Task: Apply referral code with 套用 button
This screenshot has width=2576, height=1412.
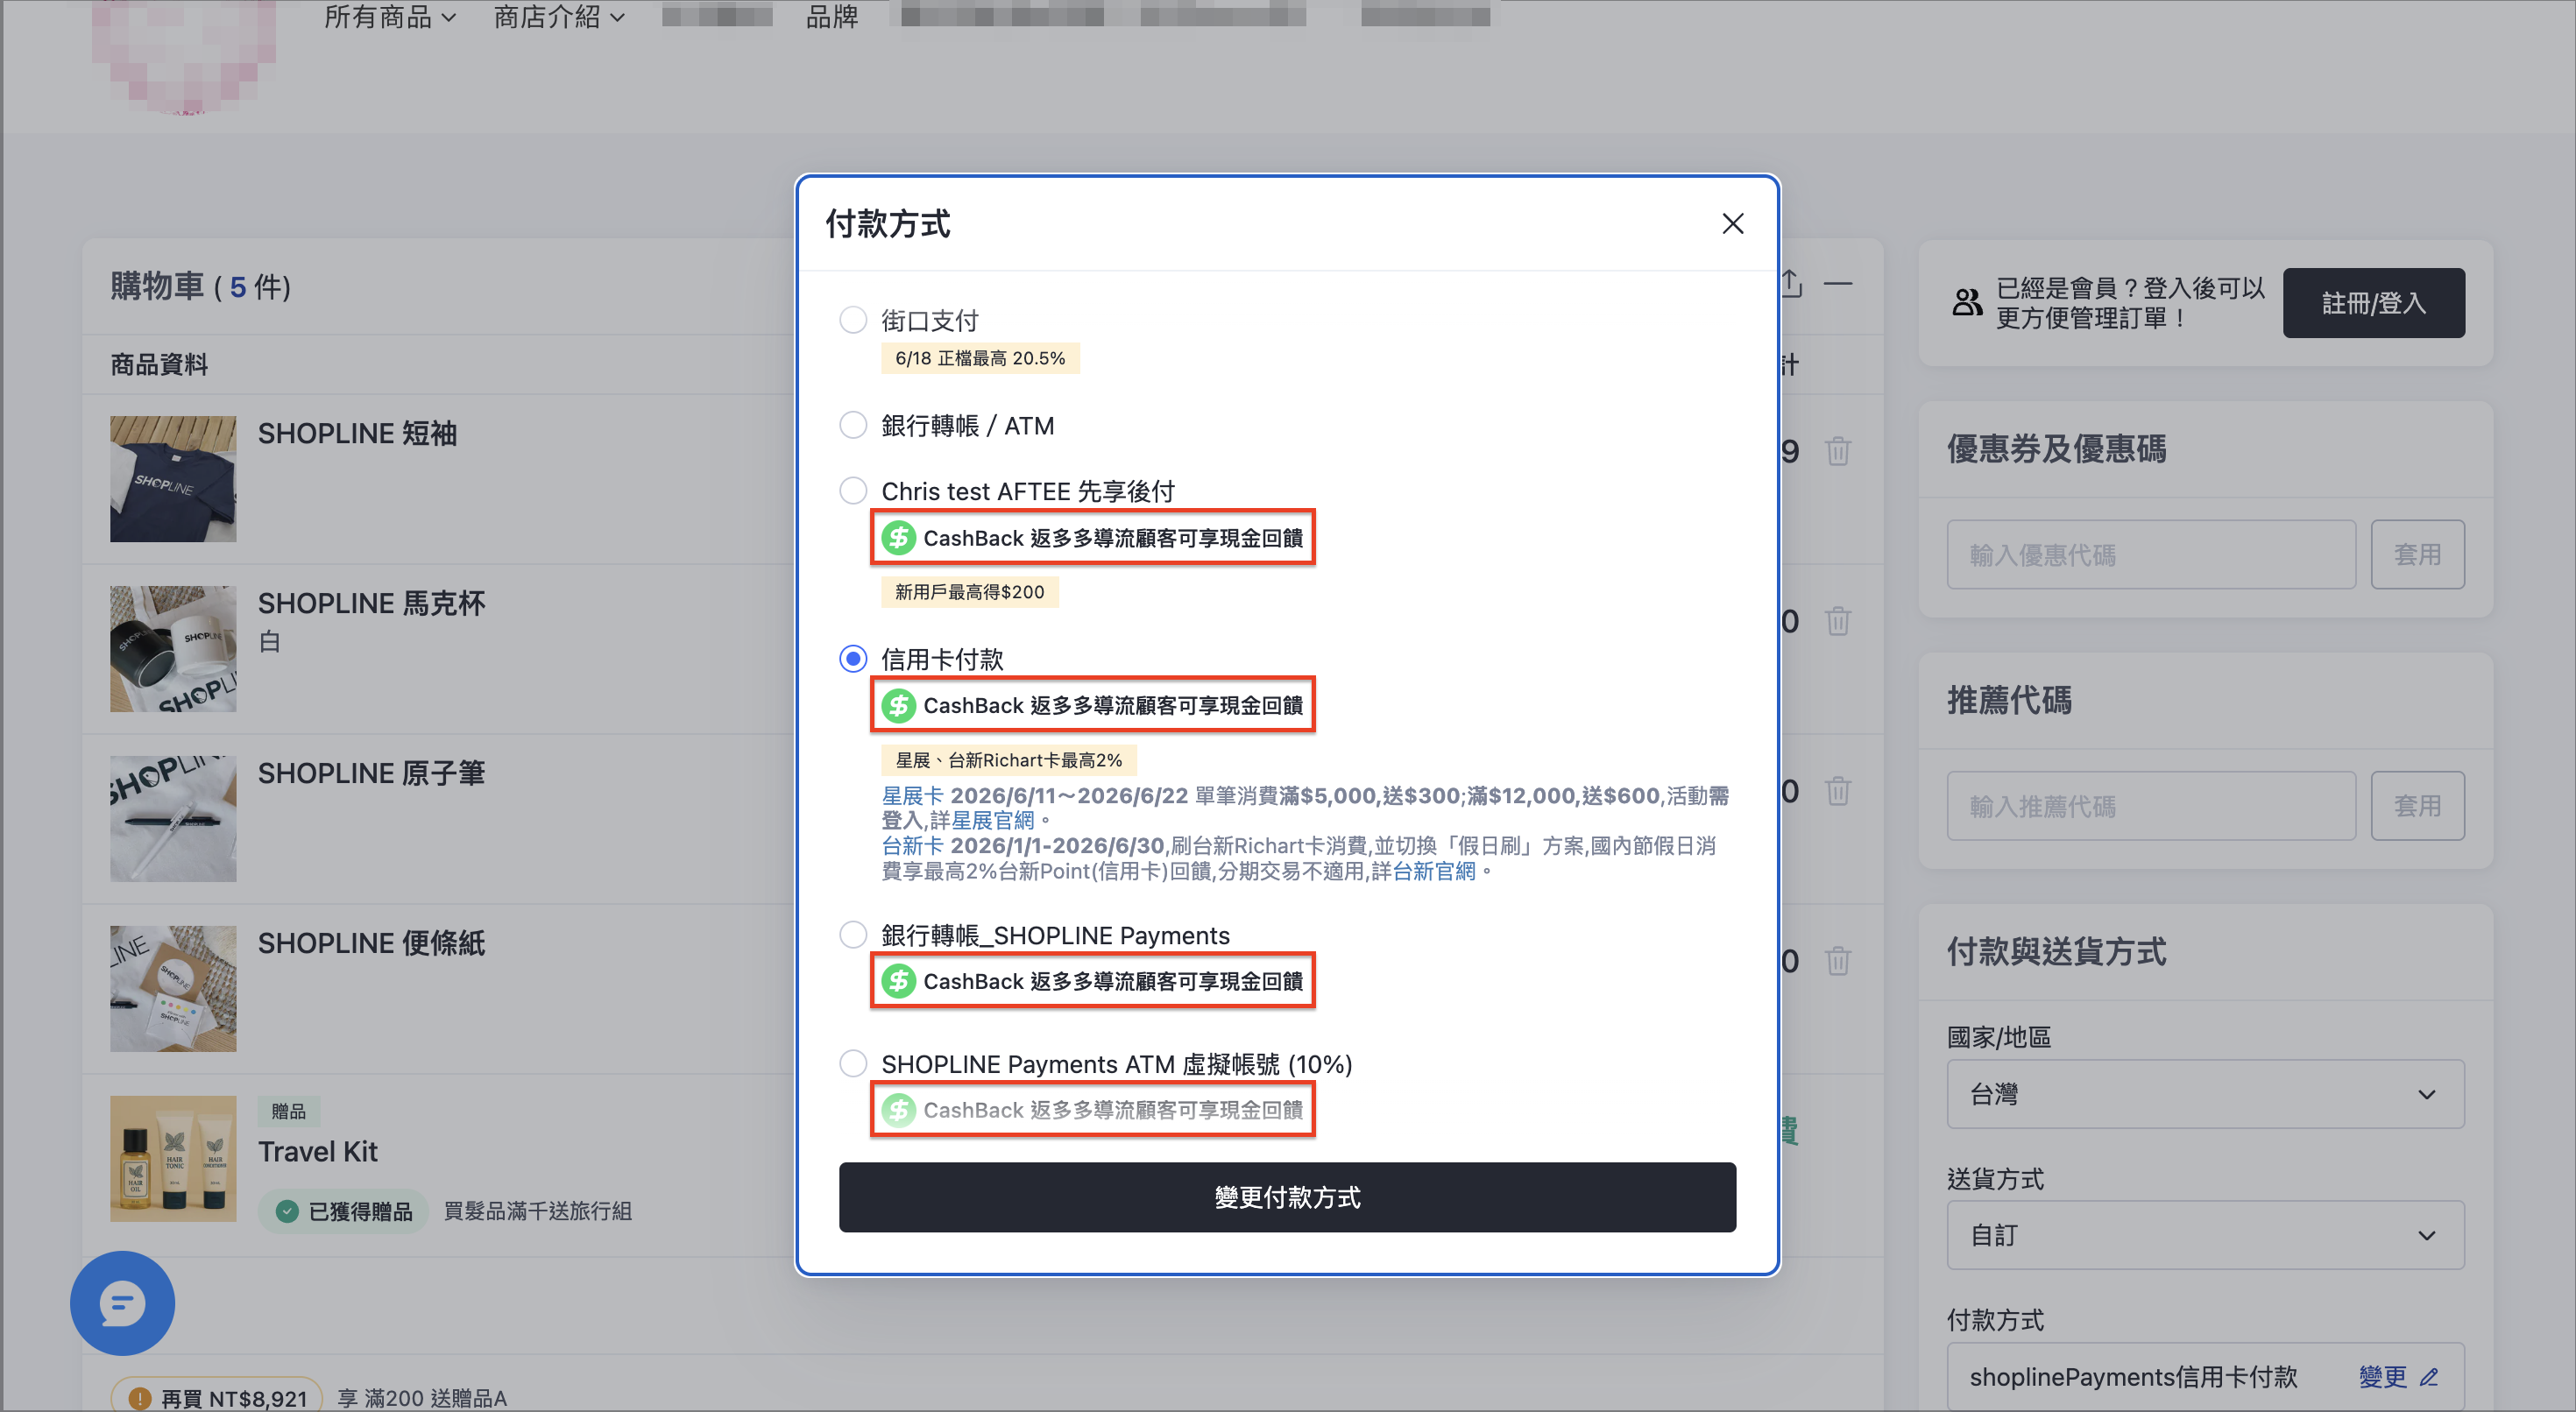Action: click(x=2417, y=806)
